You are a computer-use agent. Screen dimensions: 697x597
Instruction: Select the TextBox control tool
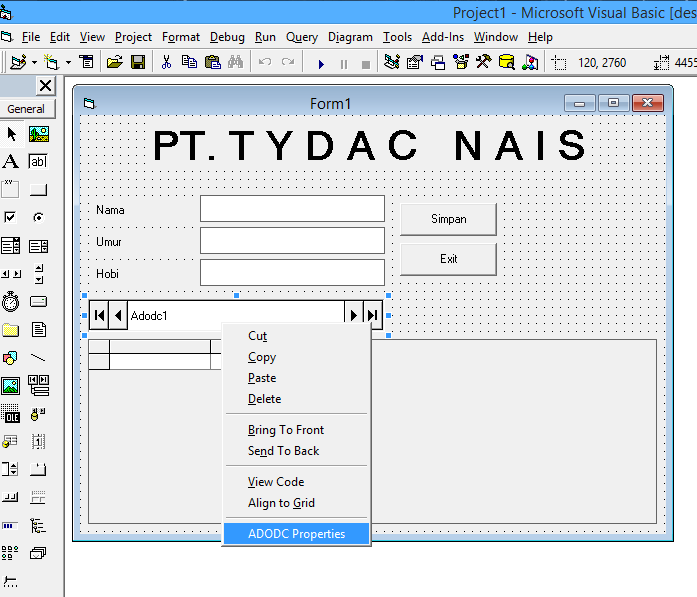[x=38, y=161]
